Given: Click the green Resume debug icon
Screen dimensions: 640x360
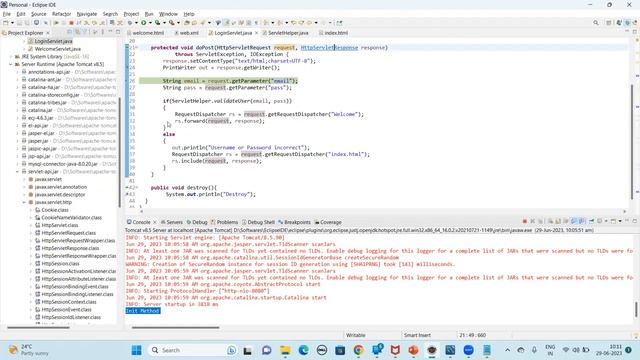Looking at the screenshot, I should click(56, 23).
